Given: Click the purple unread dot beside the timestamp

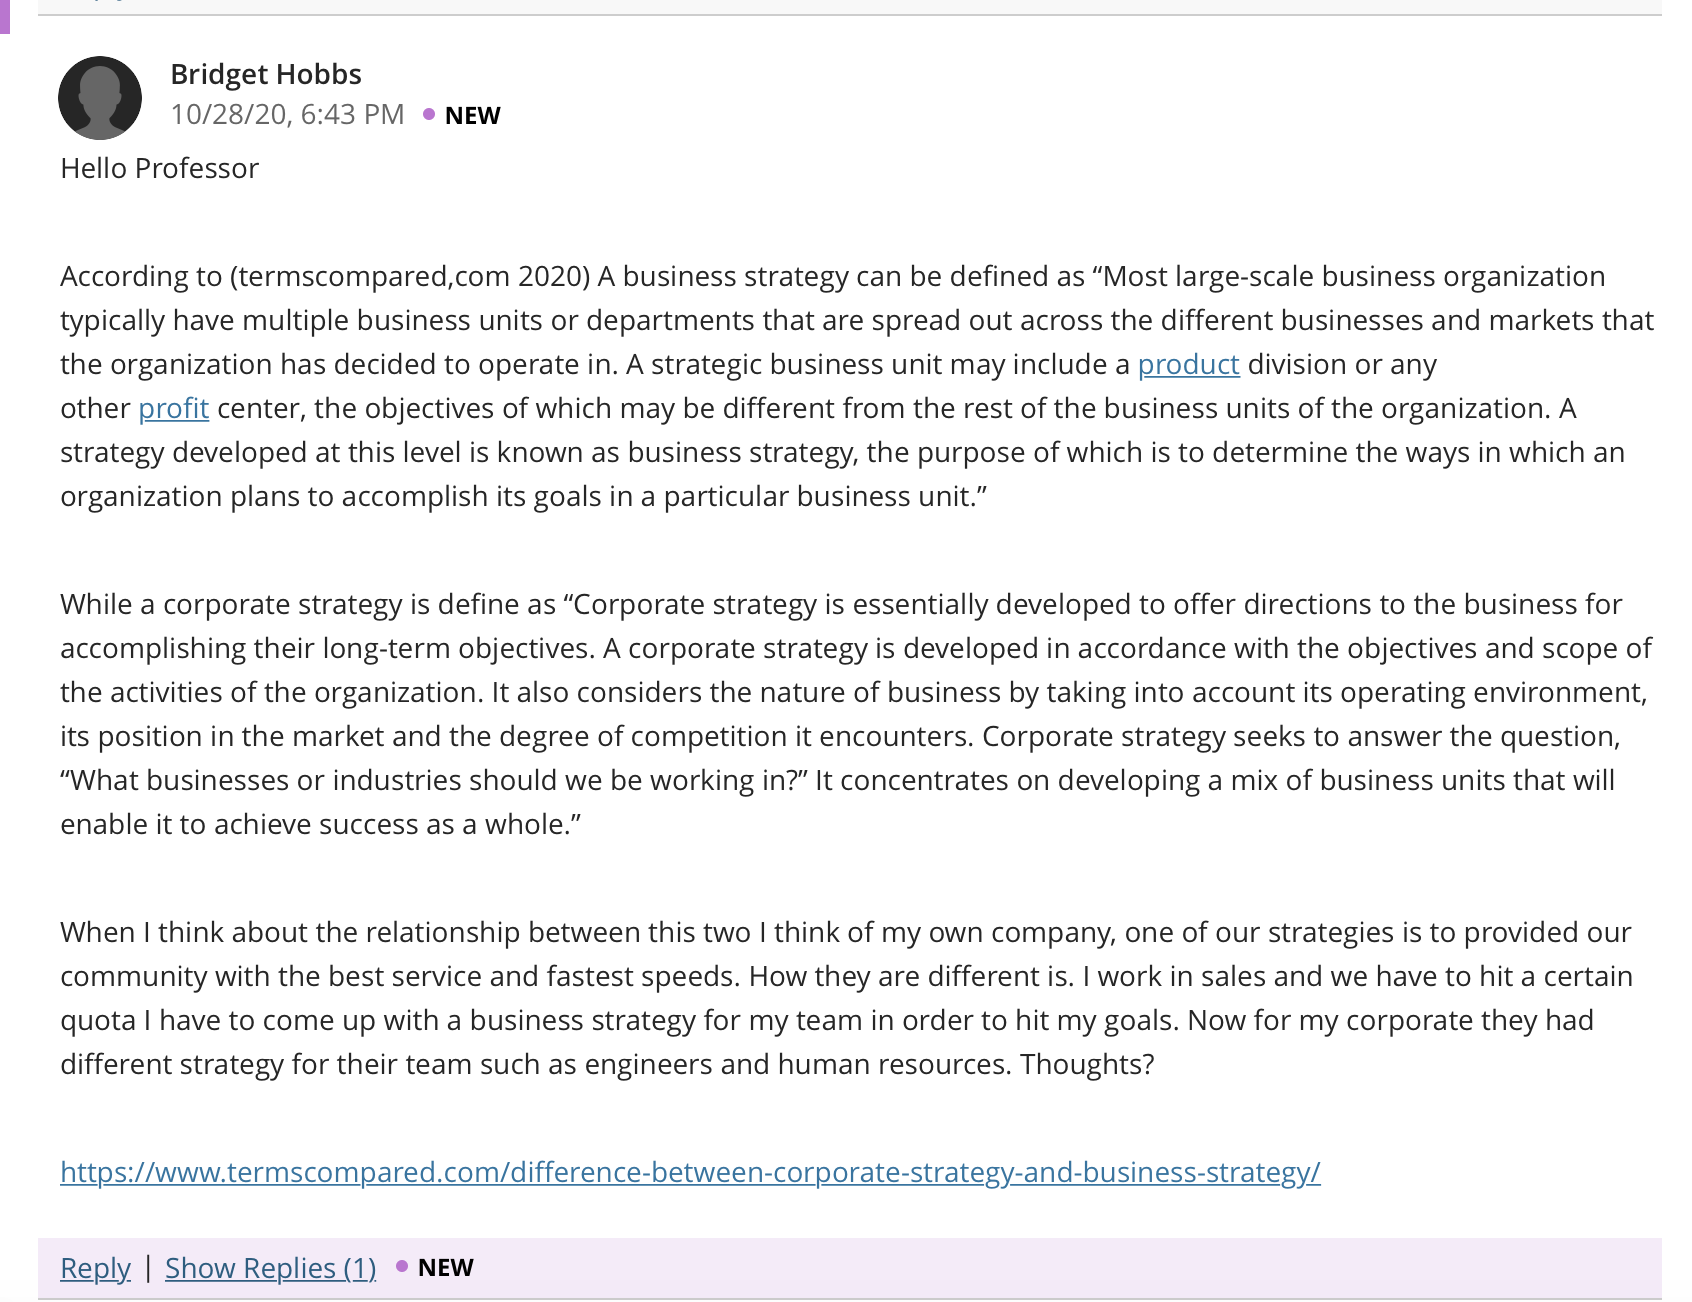Looking at the screenshot, I should (429, 115).
